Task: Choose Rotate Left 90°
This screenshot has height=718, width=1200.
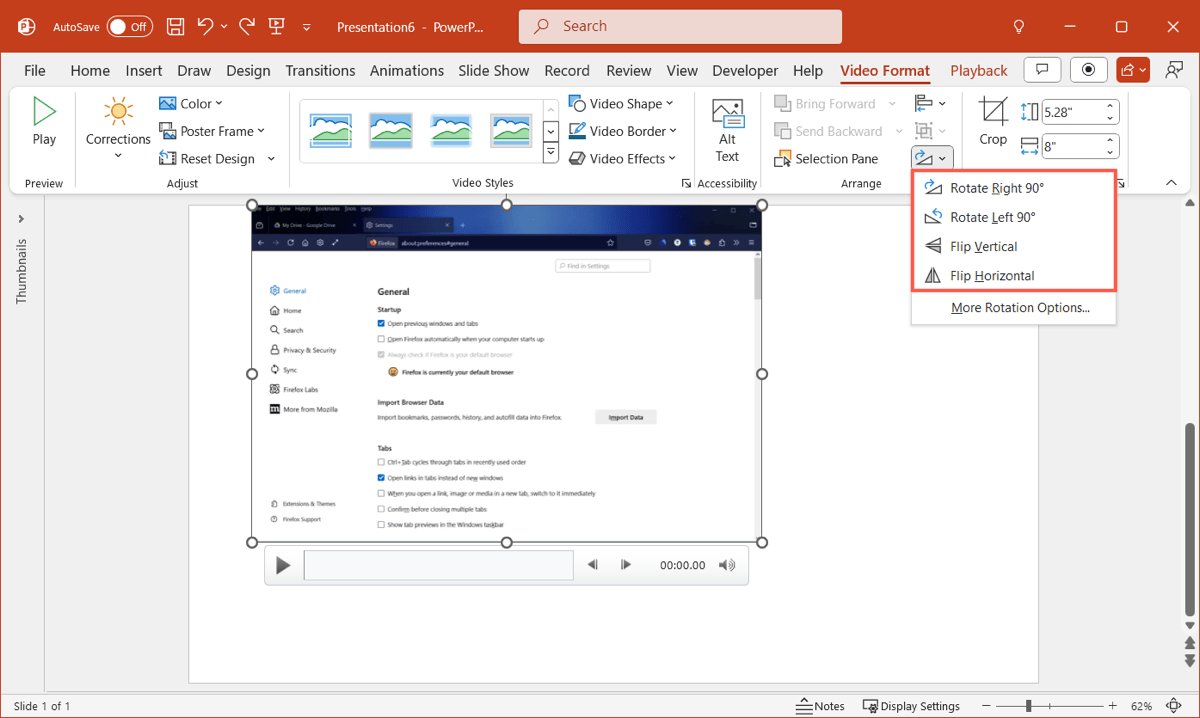Action: coord(1013,217)
